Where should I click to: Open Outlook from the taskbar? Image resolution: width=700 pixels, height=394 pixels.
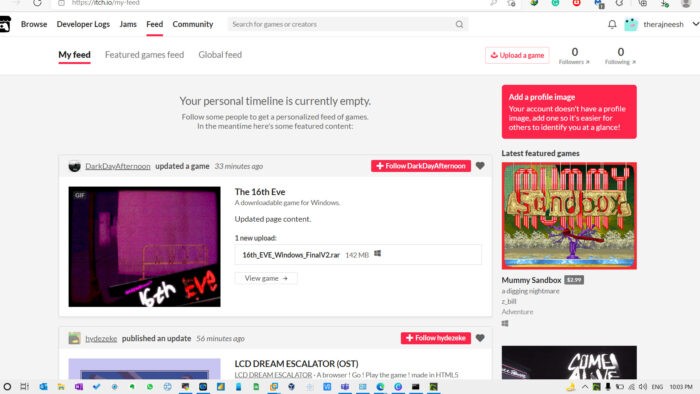(43, 387)
